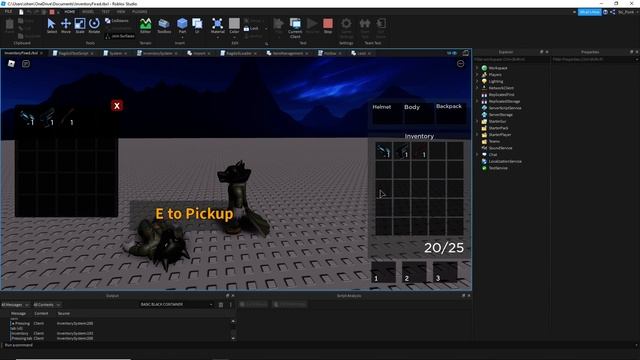Click the Filter Properties search field
Screen dimensions: 640x360
click(594, 60)
